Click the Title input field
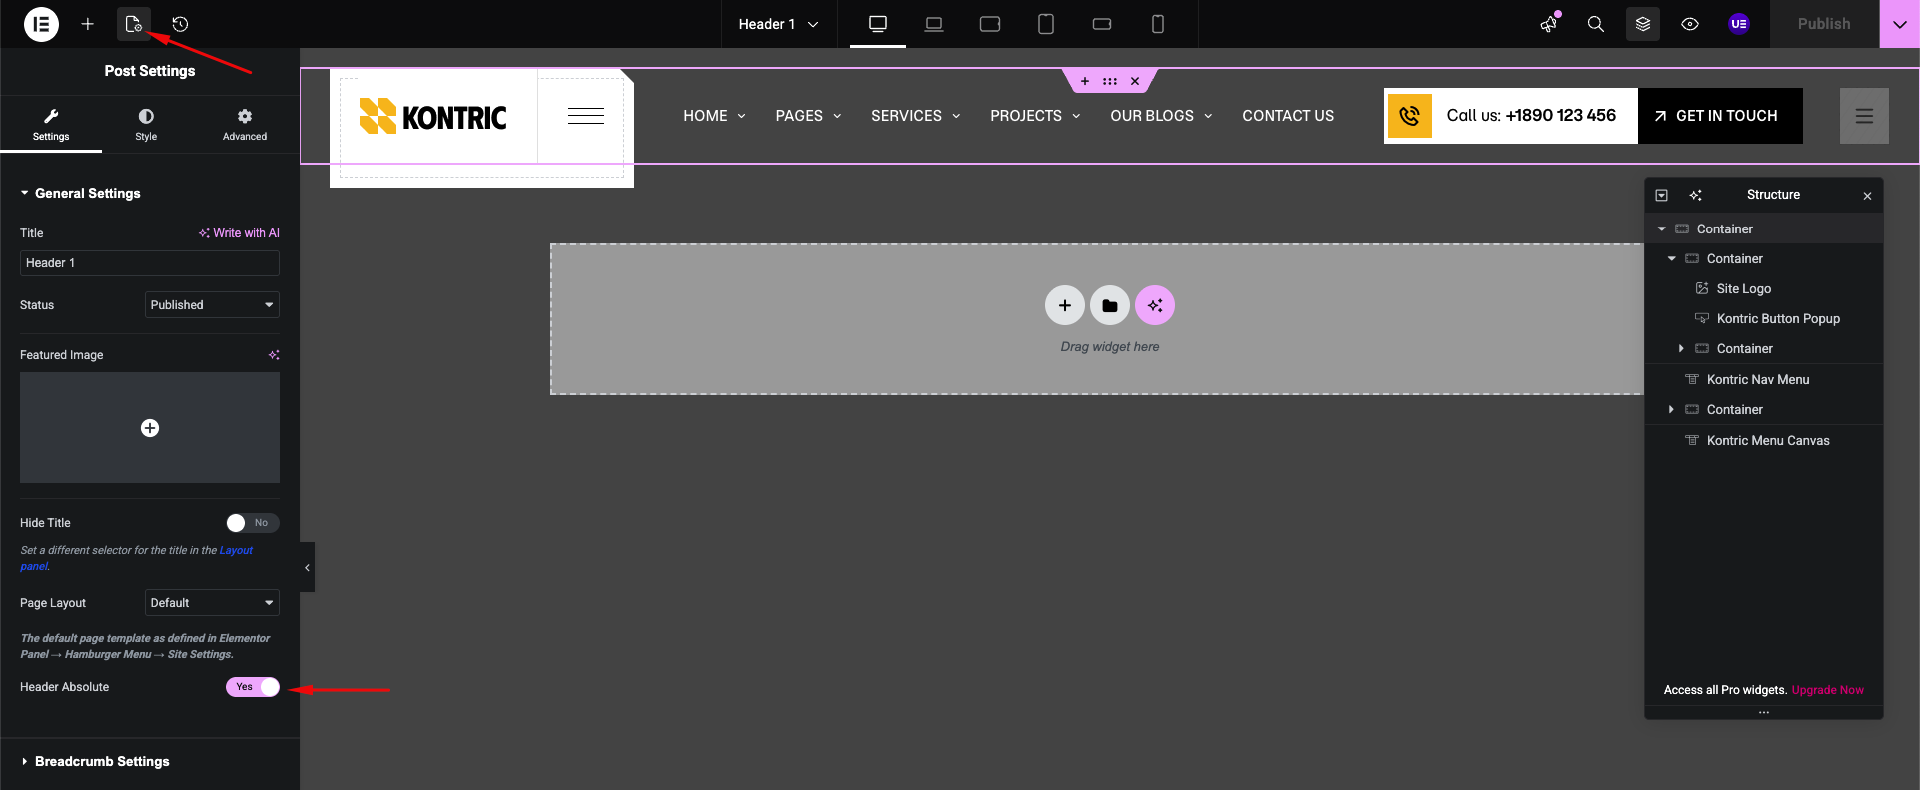The height and width of the screenshot is (790, 1920). 149,263
